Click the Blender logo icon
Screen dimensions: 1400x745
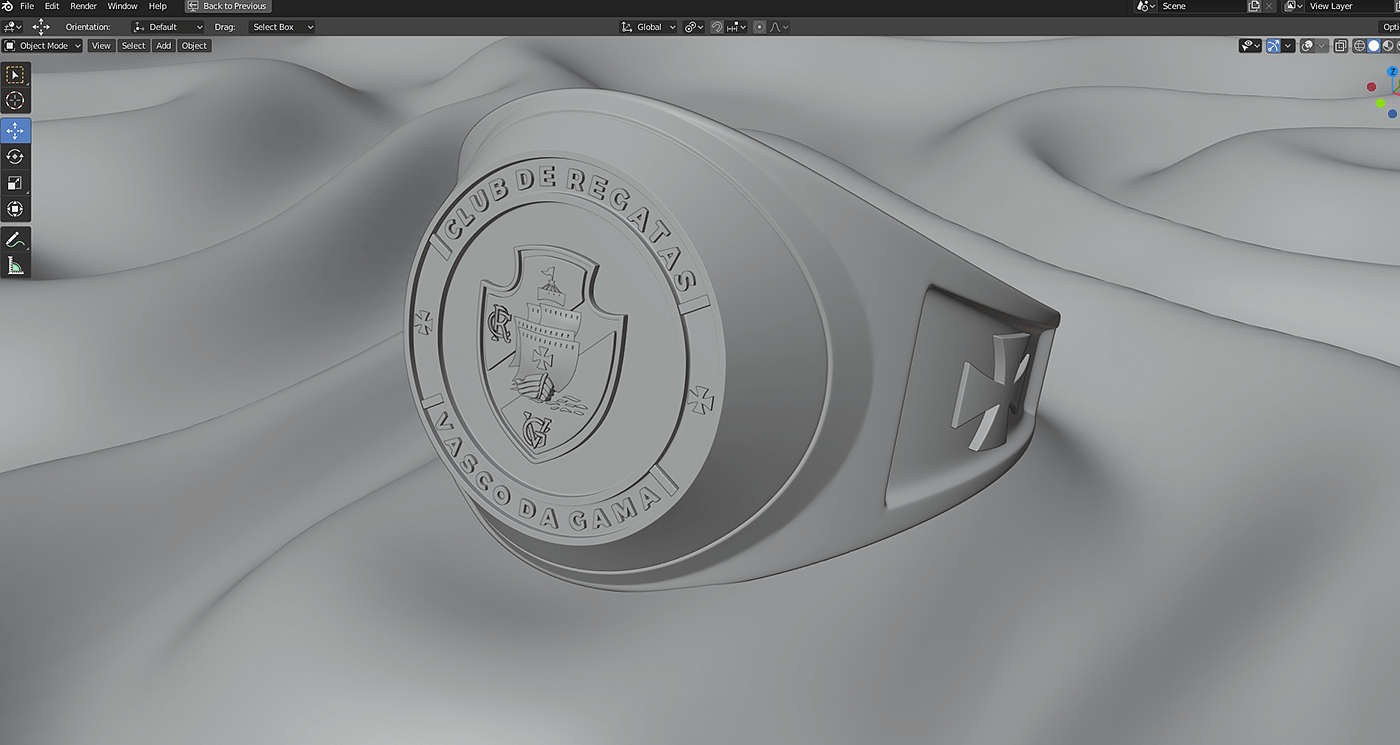point(8,6)
